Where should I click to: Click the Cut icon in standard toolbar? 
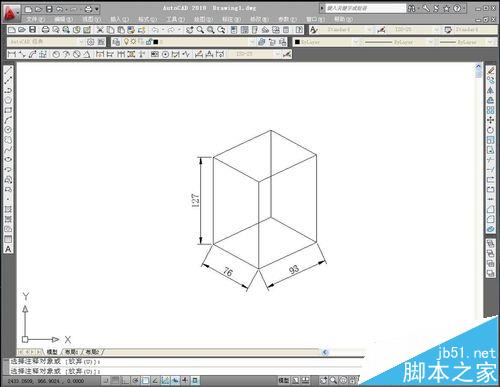pos(100,30)
